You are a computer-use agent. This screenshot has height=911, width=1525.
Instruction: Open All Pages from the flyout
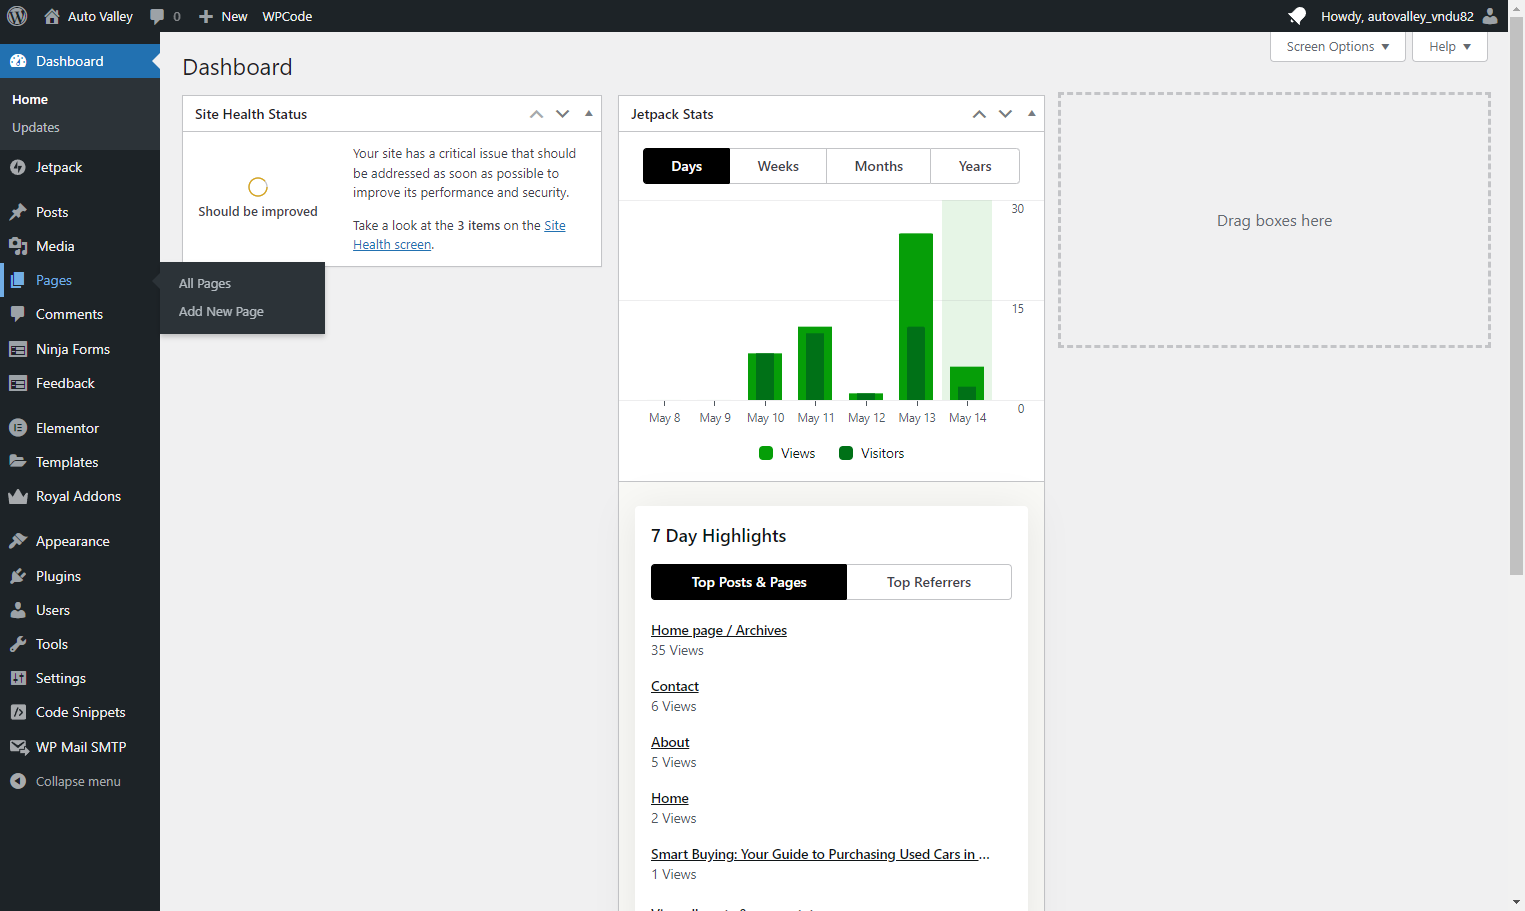205,284
